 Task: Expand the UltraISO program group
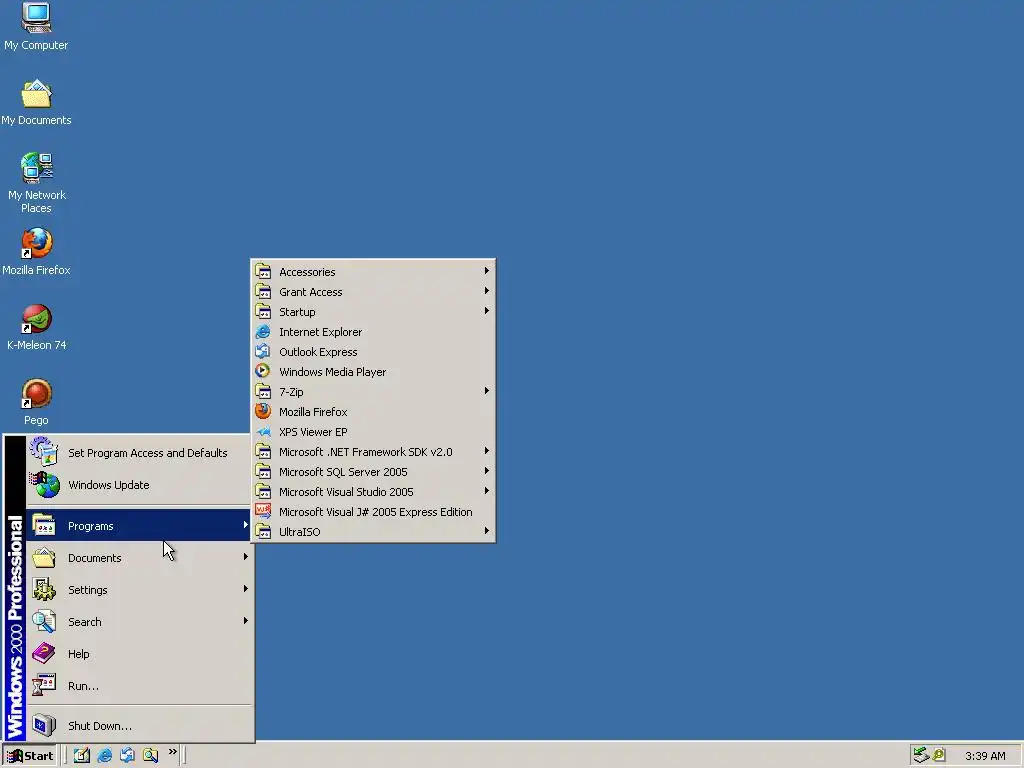(373, 532)
